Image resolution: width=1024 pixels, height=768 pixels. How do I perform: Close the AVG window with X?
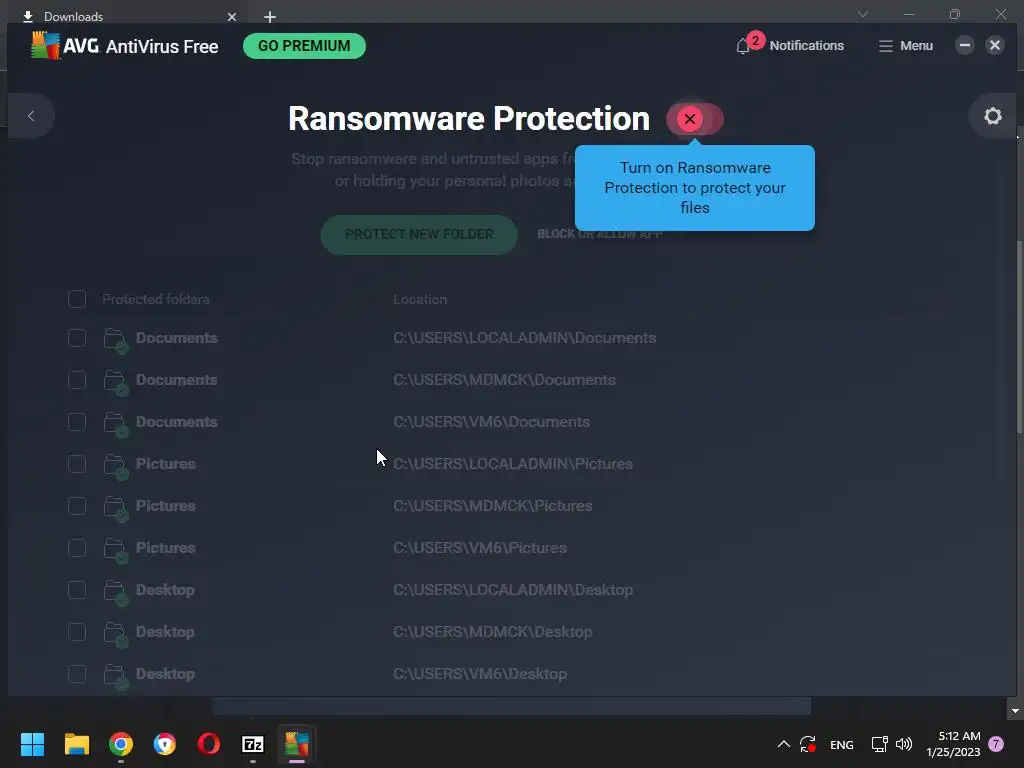click(995, 45)
